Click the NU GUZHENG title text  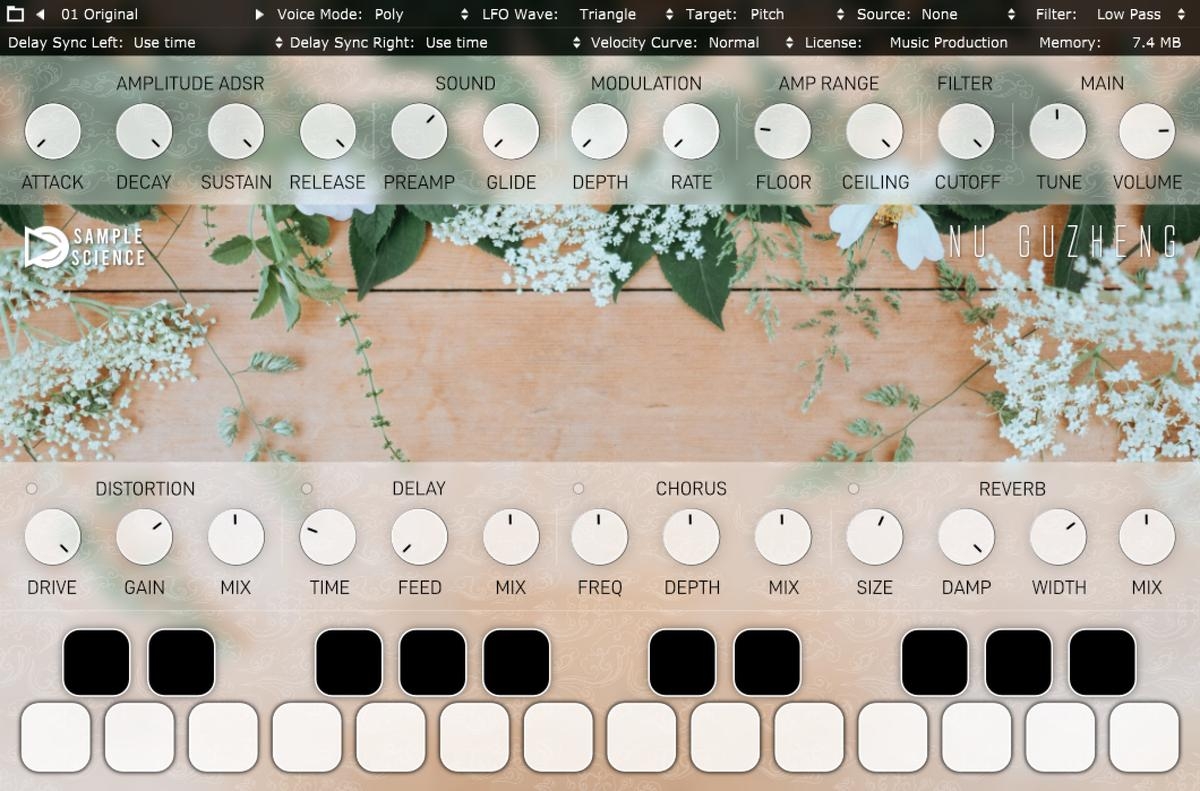click(x=1063, y=243)
